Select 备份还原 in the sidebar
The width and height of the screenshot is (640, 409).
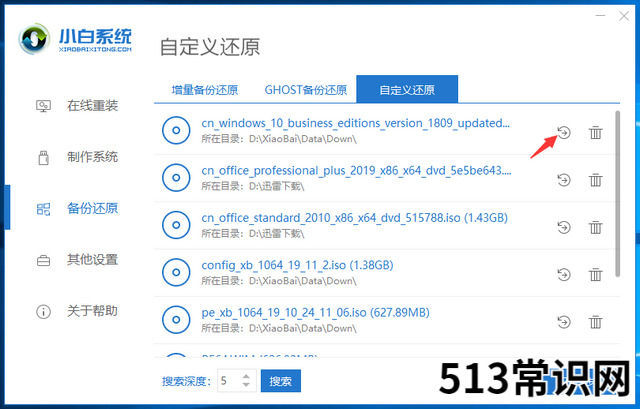92,208
